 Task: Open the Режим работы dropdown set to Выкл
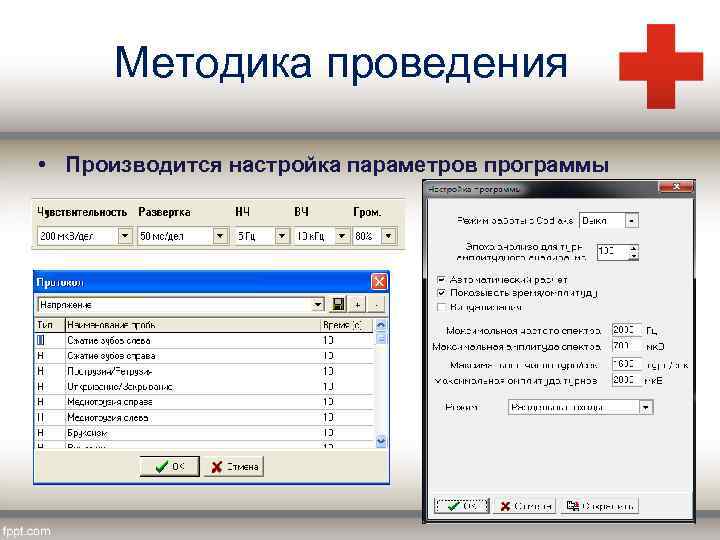(631, 221)
